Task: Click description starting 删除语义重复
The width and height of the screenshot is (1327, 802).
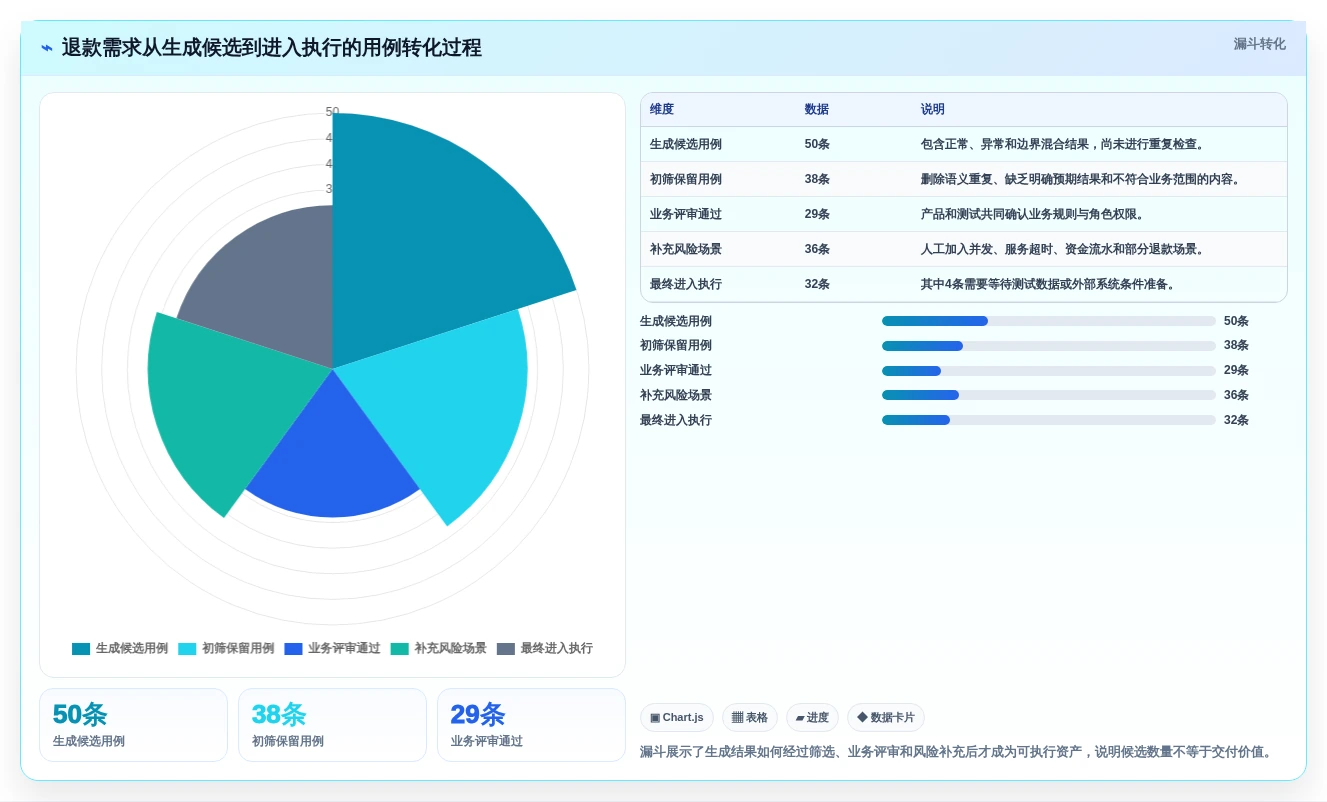Action: [1081, 179]
